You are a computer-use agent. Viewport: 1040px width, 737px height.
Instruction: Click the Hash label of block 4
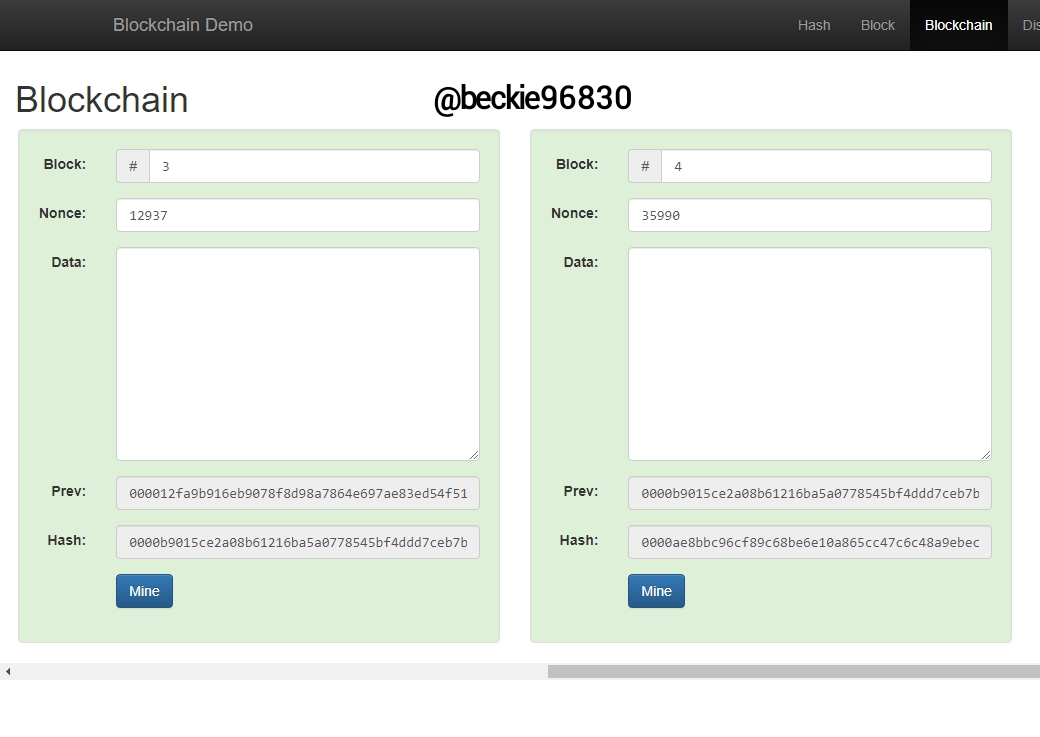pos(578,540)
